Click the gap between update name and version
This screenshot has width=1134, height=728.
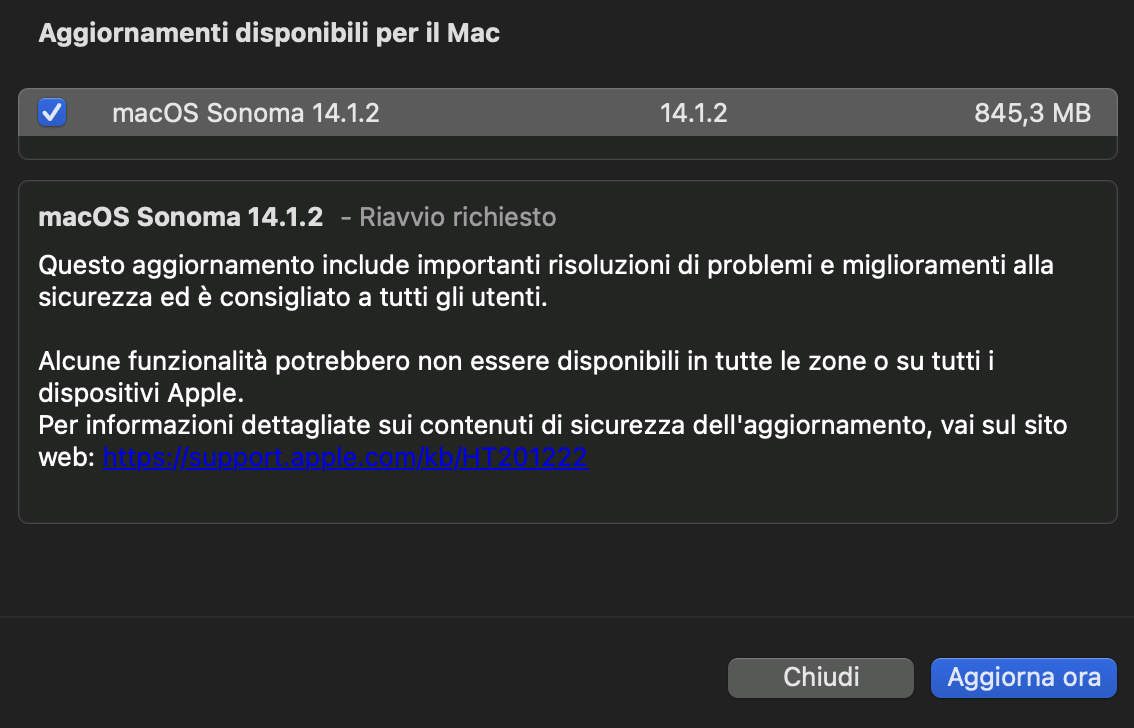click(x=520, y=113)
